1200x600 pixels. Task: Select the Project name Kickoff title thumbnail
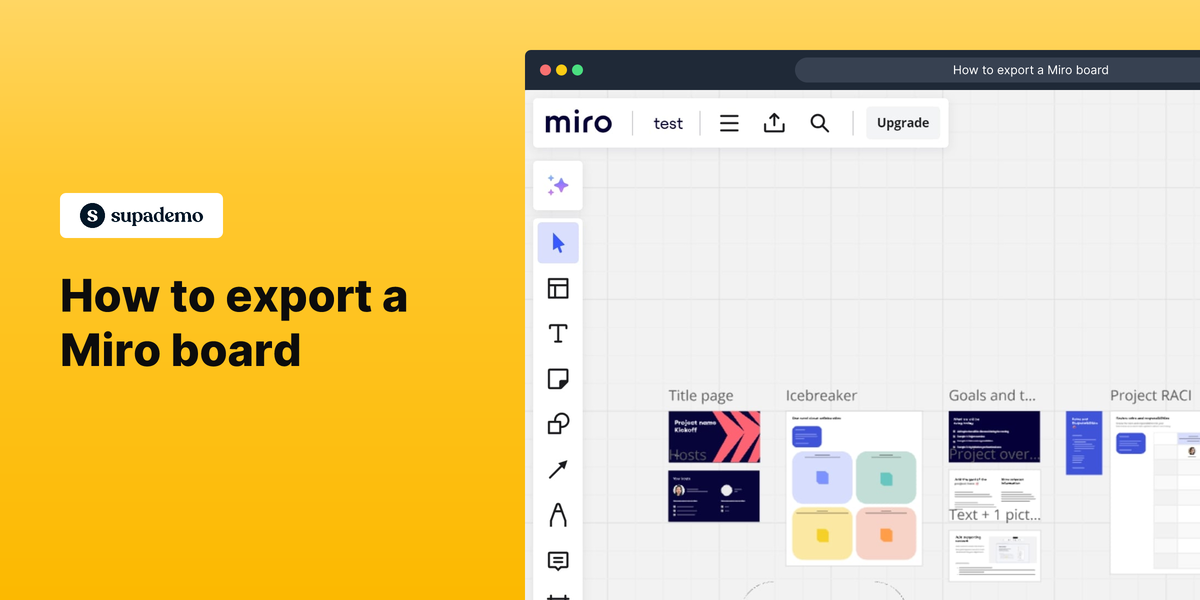coord(714,437)
